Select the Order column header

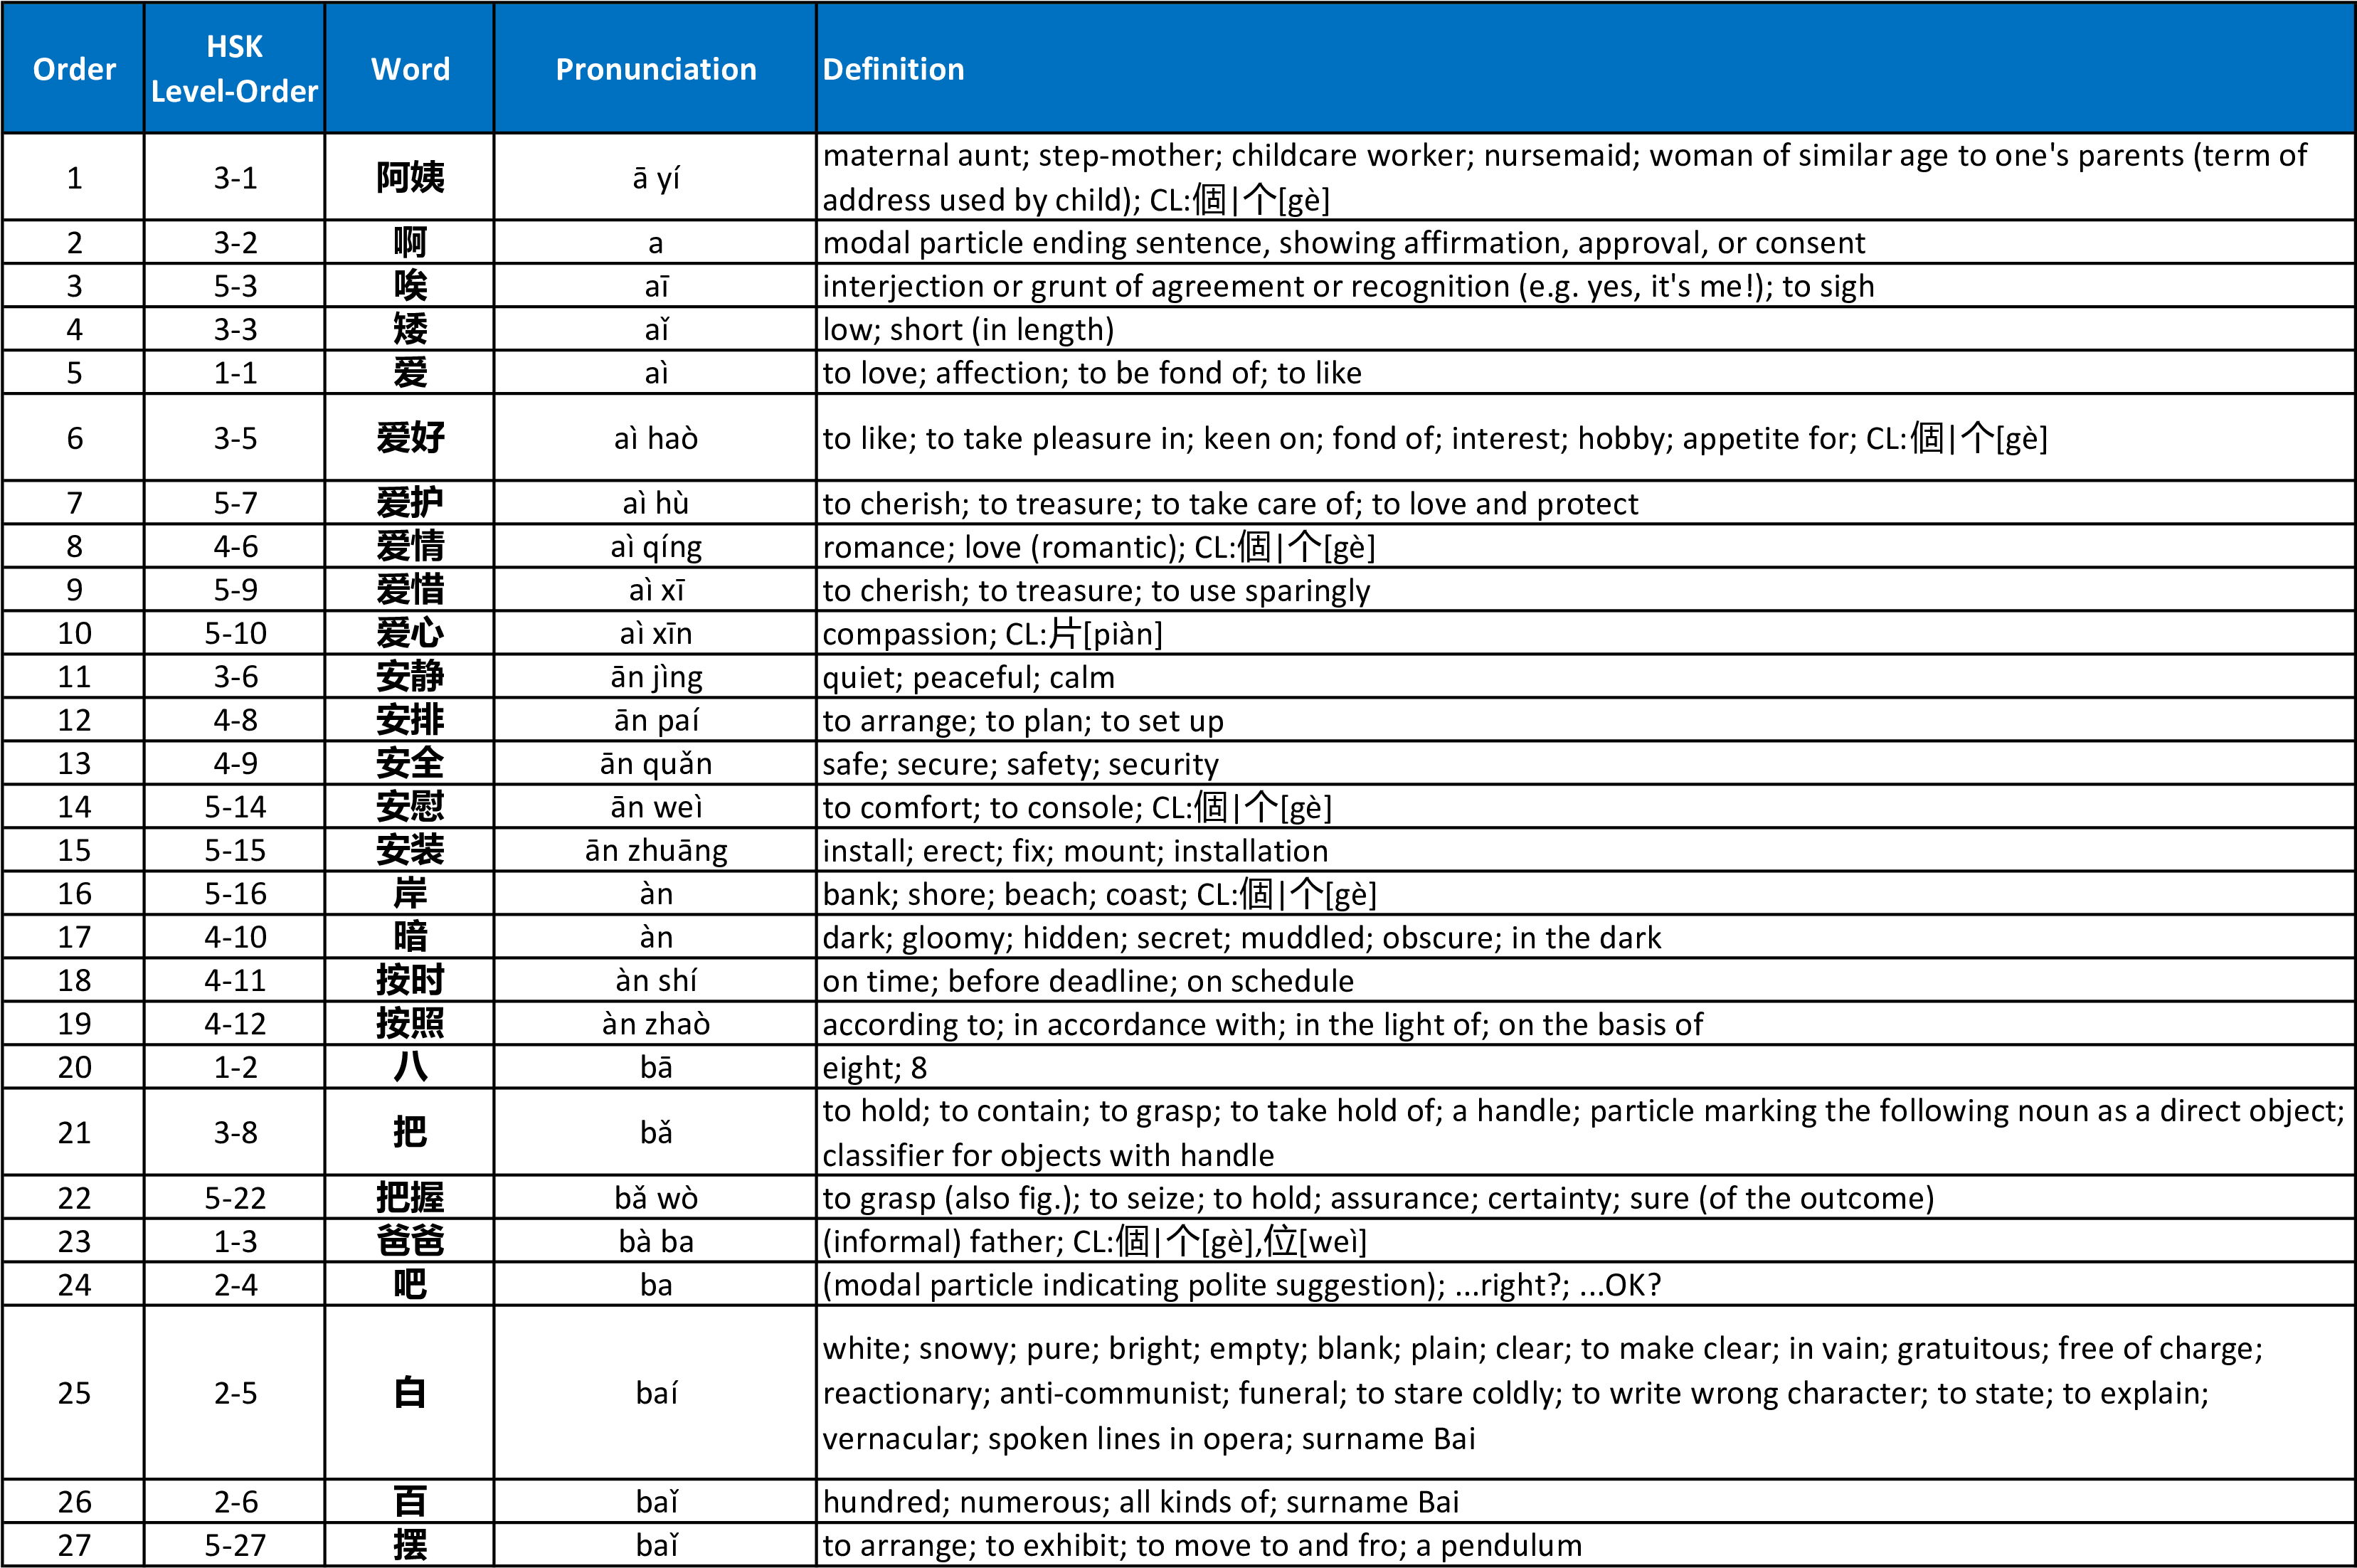(74, 68)
